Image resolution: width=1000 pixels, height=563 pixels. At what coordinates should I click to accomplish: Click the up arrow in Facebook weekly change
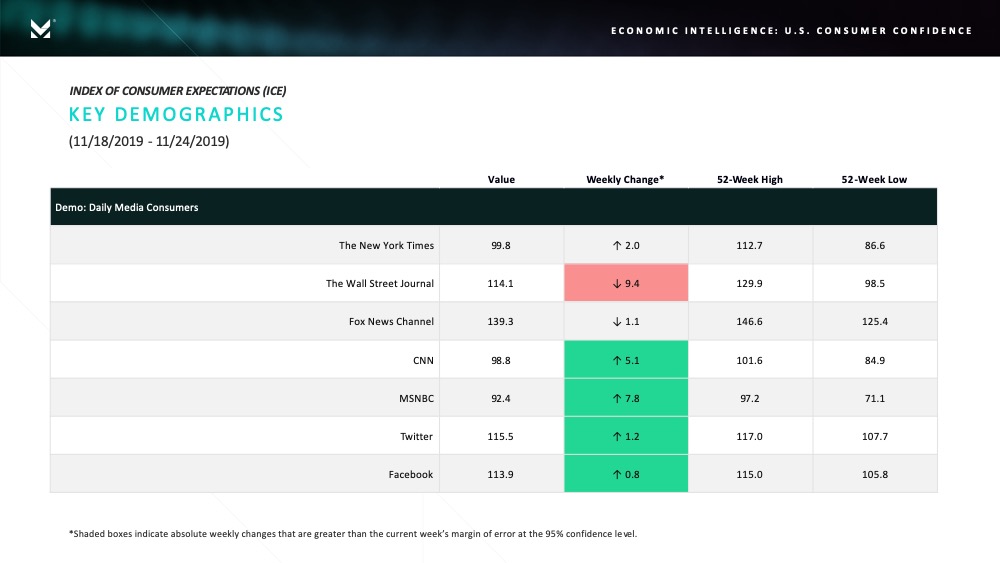pos(617,474)
